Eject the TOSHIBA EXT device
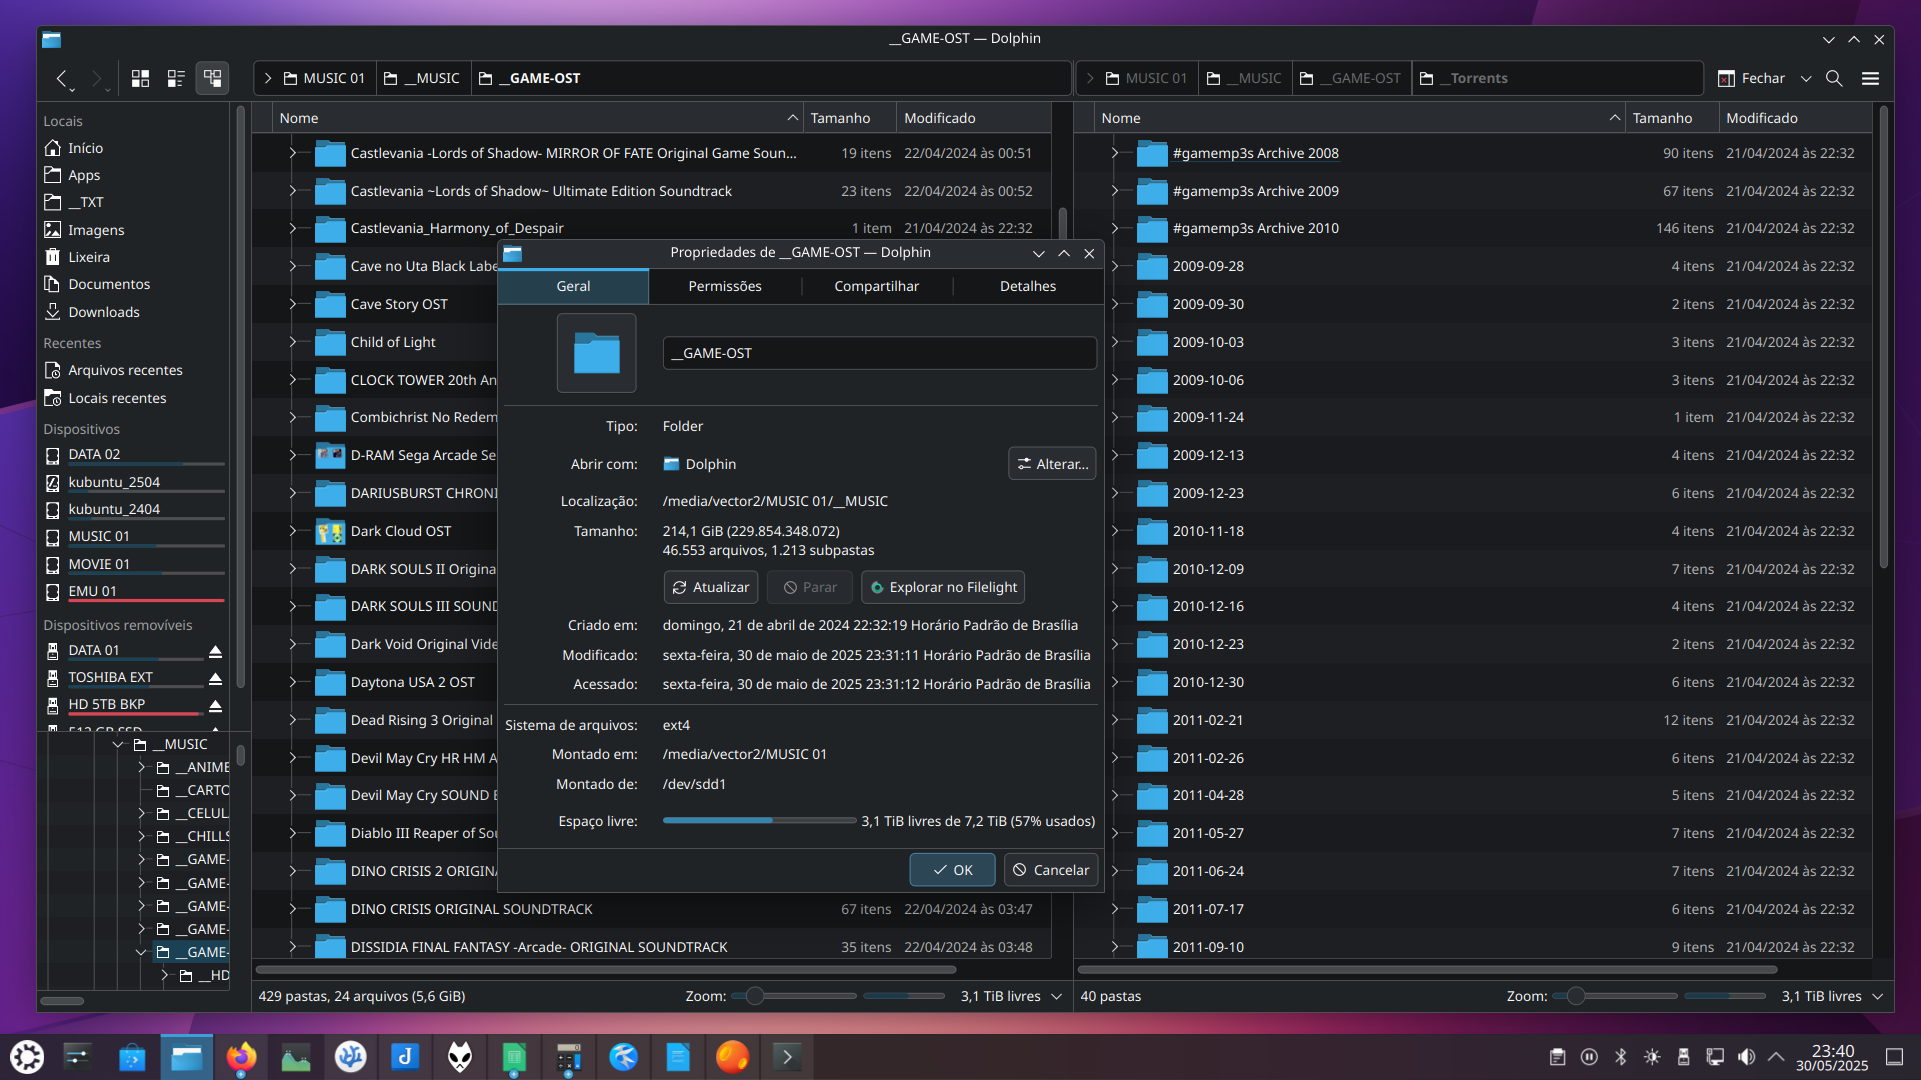Screen dimensions: 1921x1080 [215, 678]
